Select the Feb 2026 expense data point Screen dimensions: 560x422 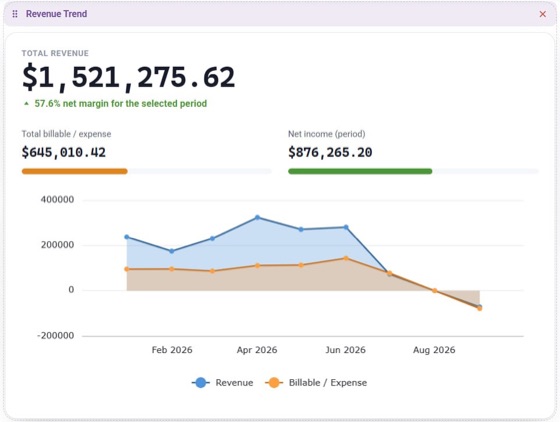tap(172, 269)
